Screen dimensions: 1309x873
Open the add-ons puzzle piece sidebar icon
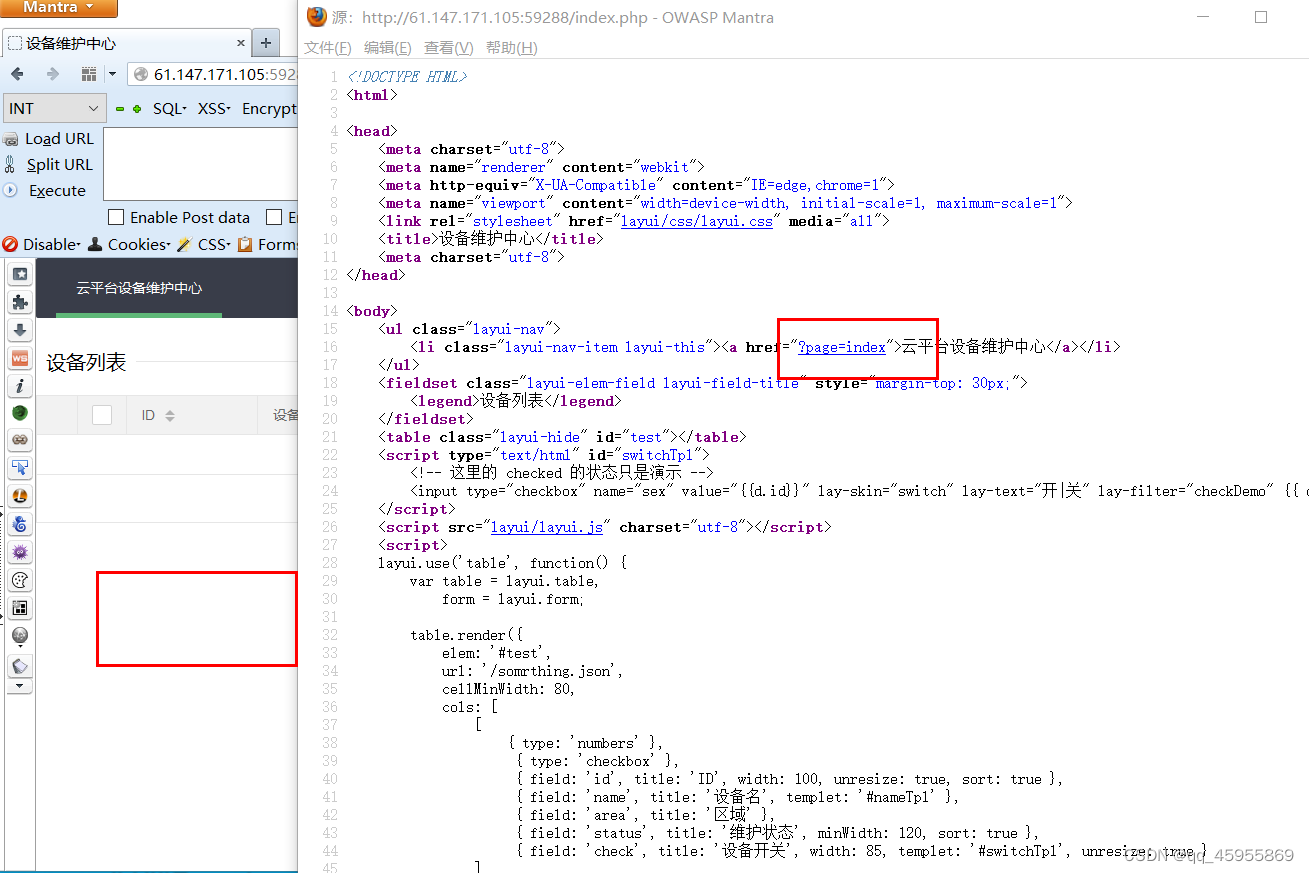tap(20, 302)
